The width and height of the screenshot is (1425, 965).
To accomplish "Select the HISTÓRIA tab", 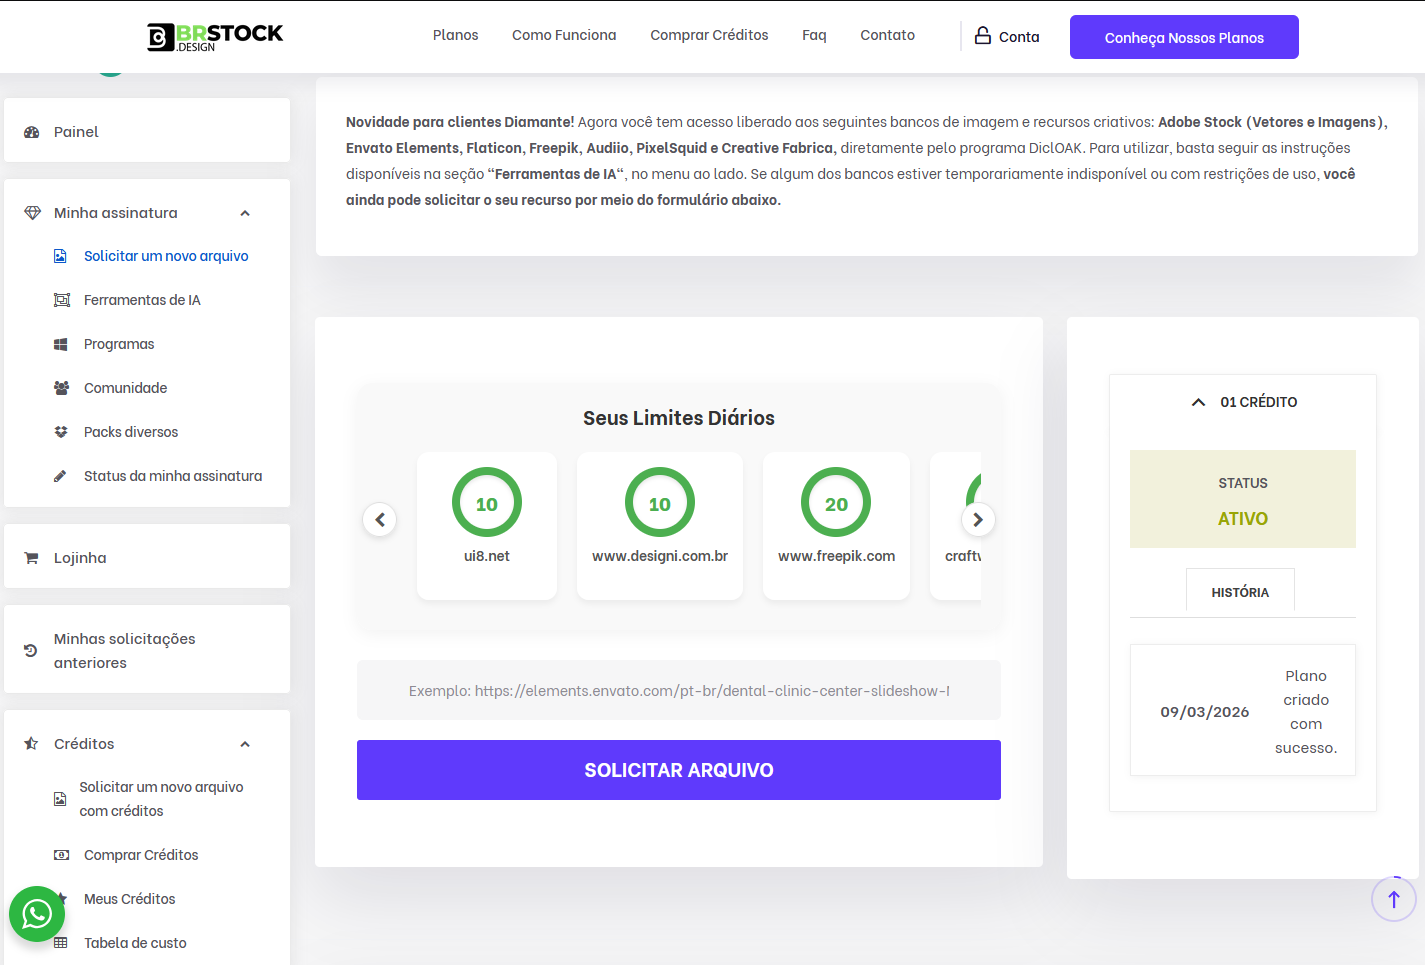I will (1240, 592).
